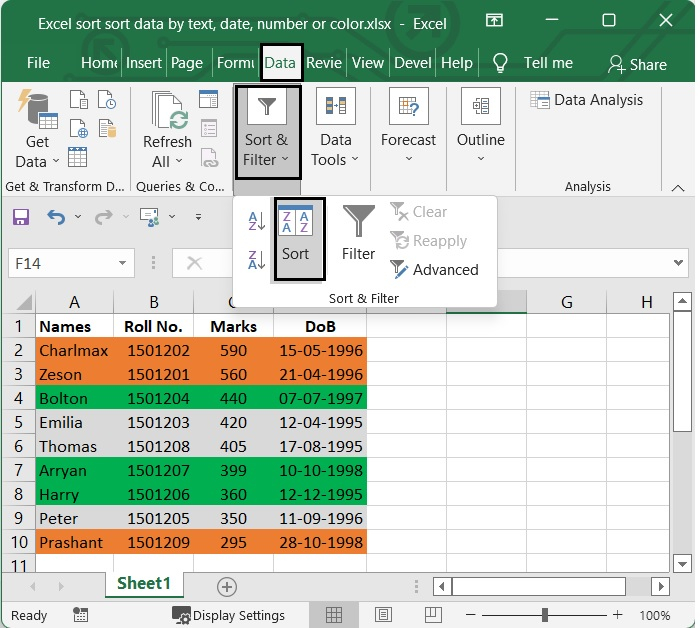Add a new sheet with plus button

click(227, 587)
